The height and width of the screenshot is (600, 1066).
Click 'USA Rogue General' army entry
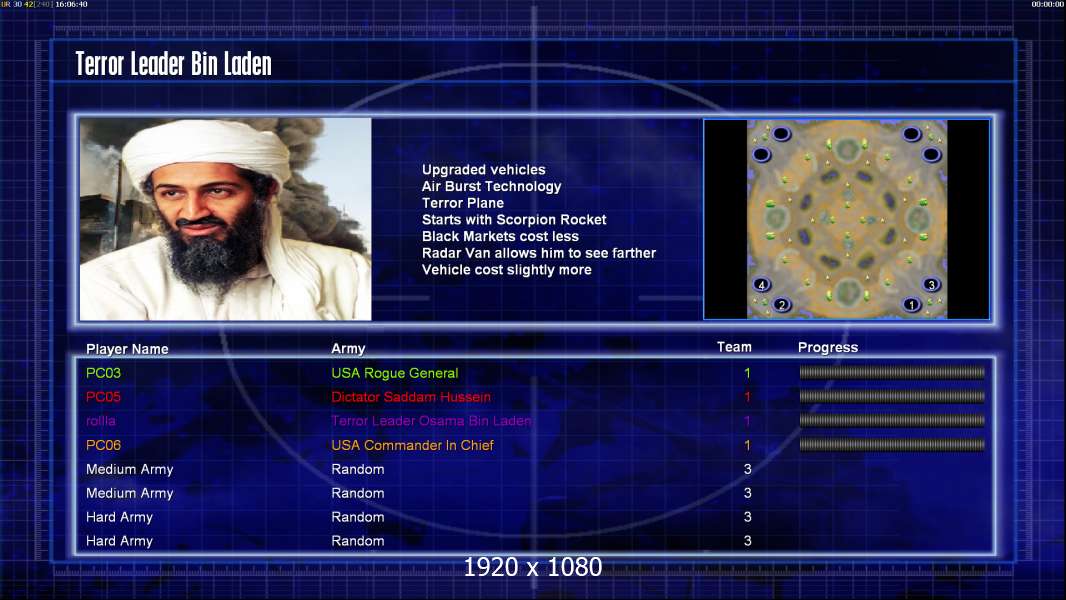point(395,373)
